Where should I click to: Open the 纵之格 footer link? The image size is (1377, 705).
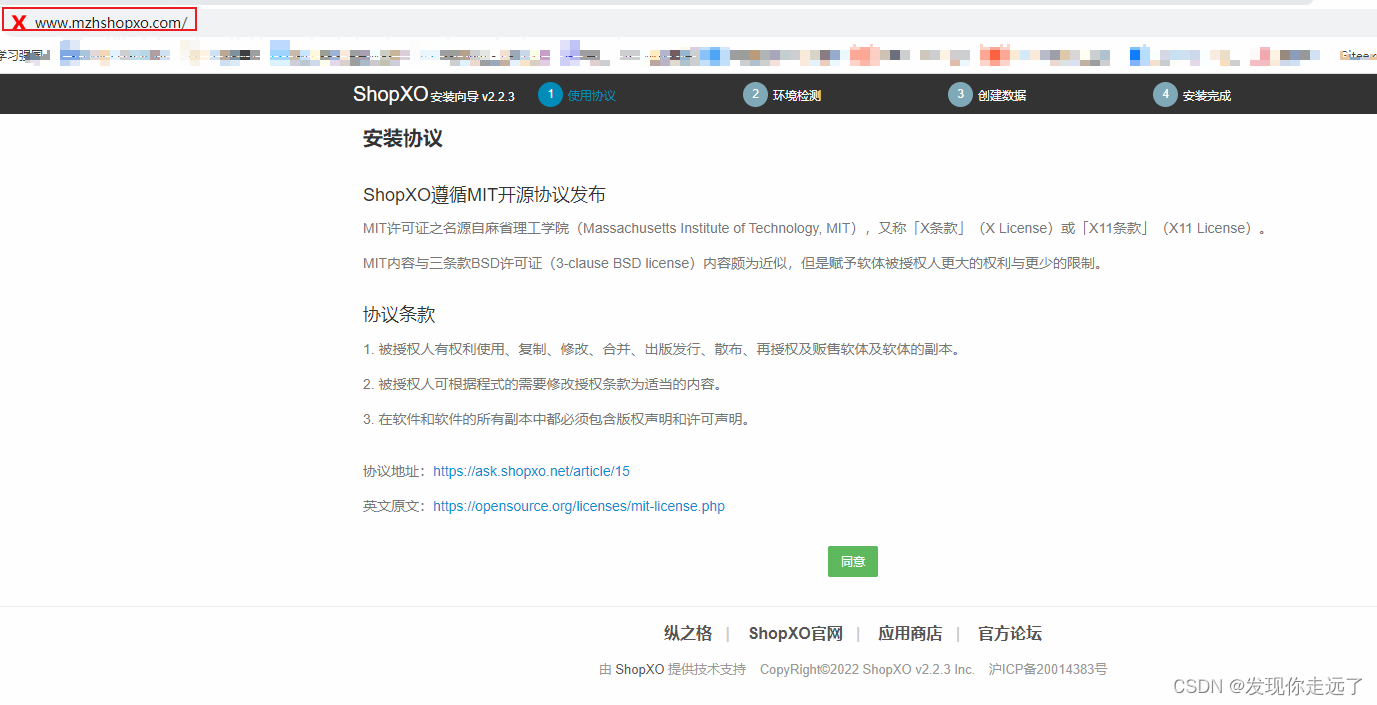coord(688,633)
